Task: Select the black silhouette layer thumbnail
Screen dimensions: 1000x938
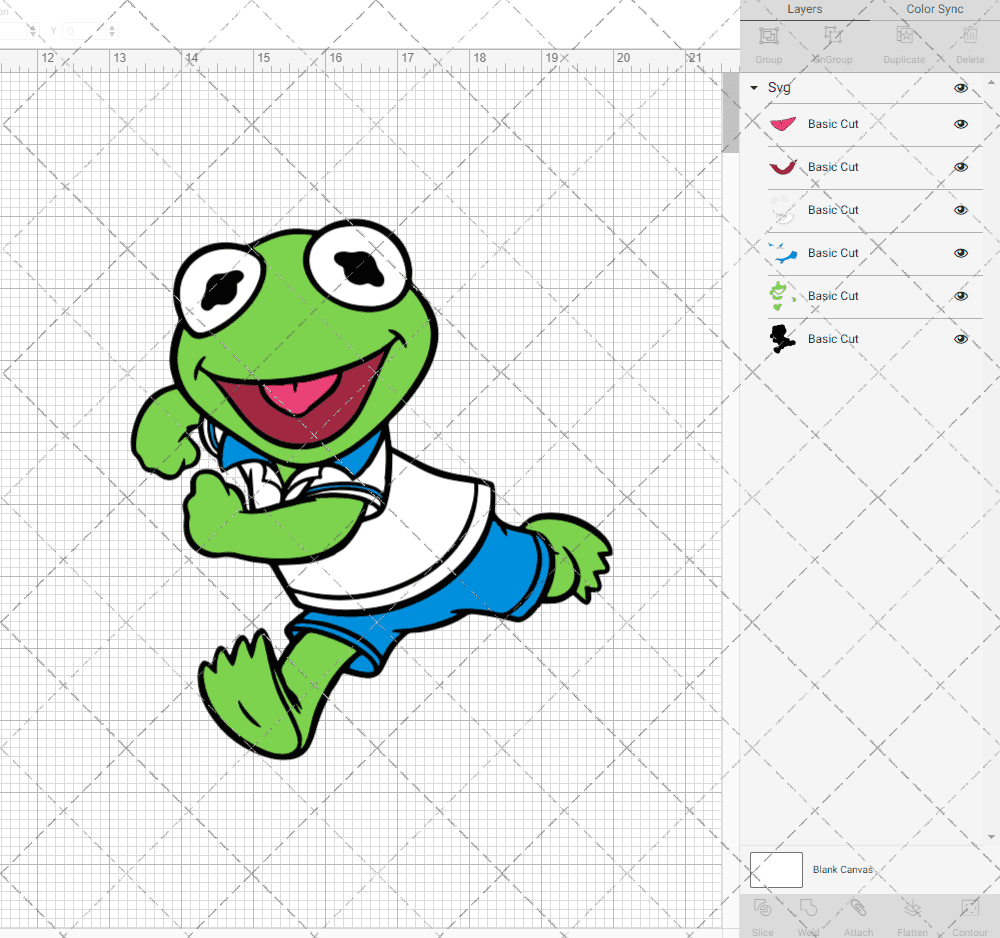Action: click(782, 339)
